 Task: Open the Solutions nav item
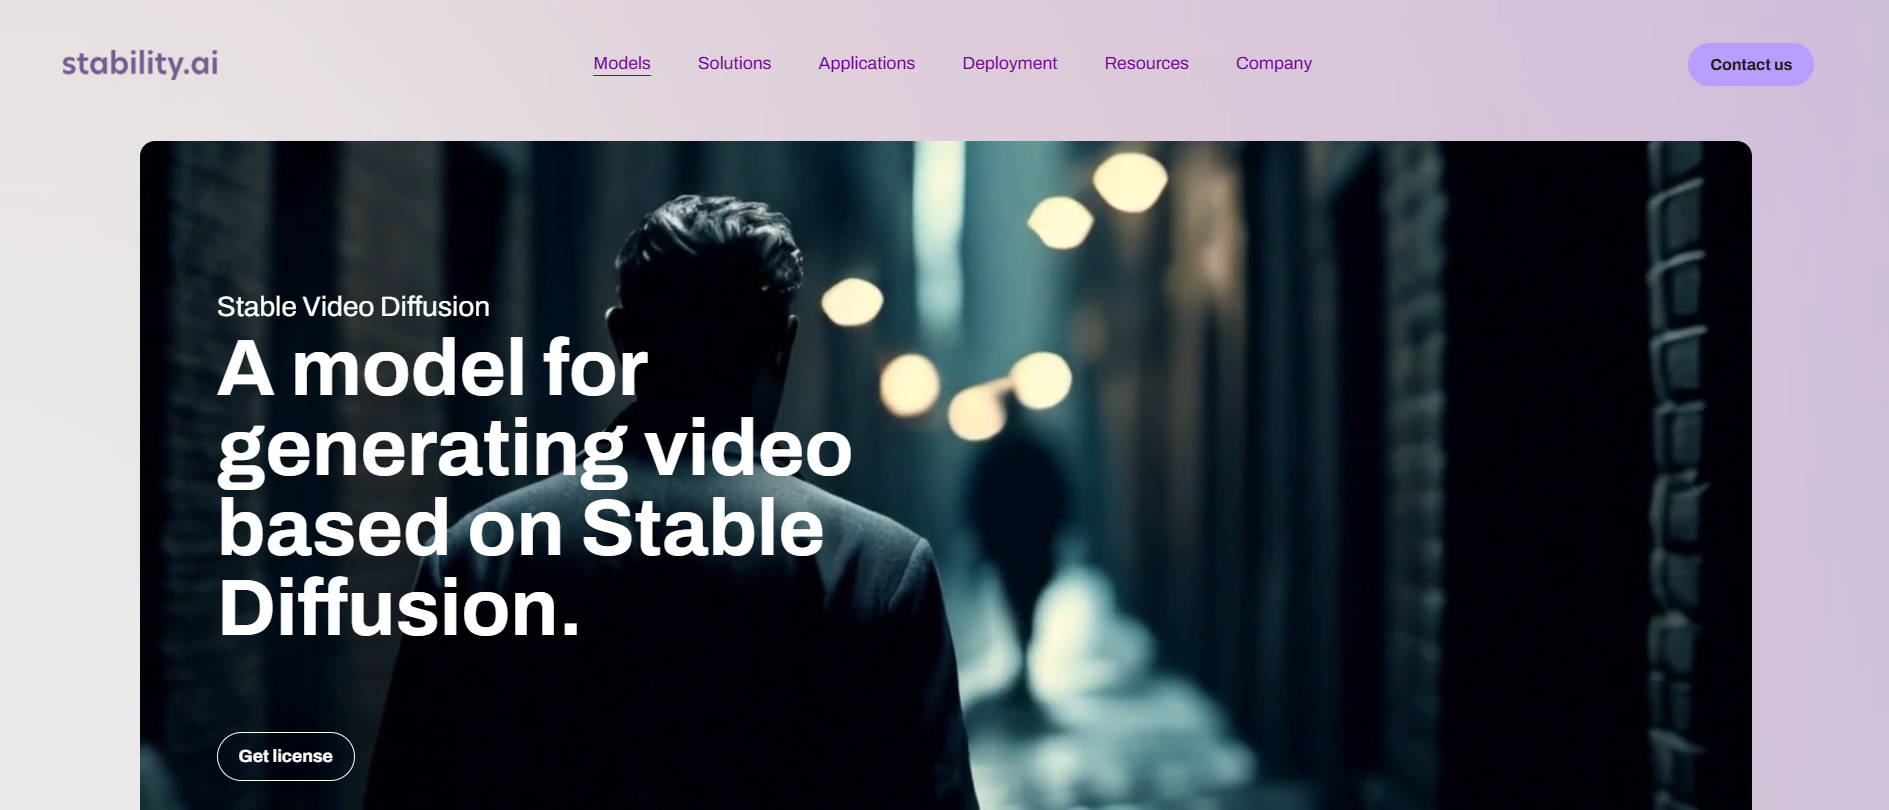click(x=734, y=63)
